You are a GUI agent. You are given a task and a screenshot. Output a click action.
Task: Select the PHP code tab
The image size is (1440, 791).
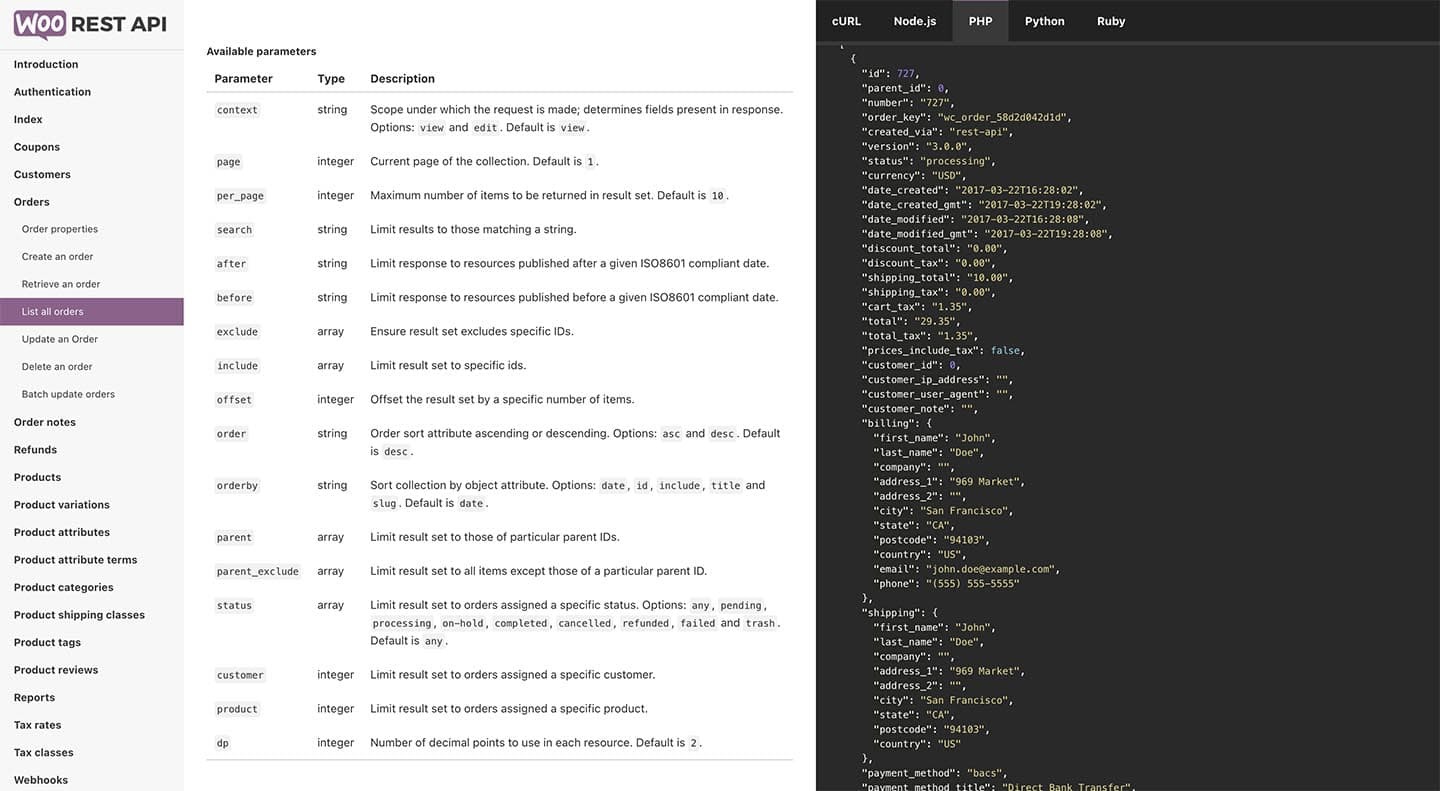pos(980,21)
